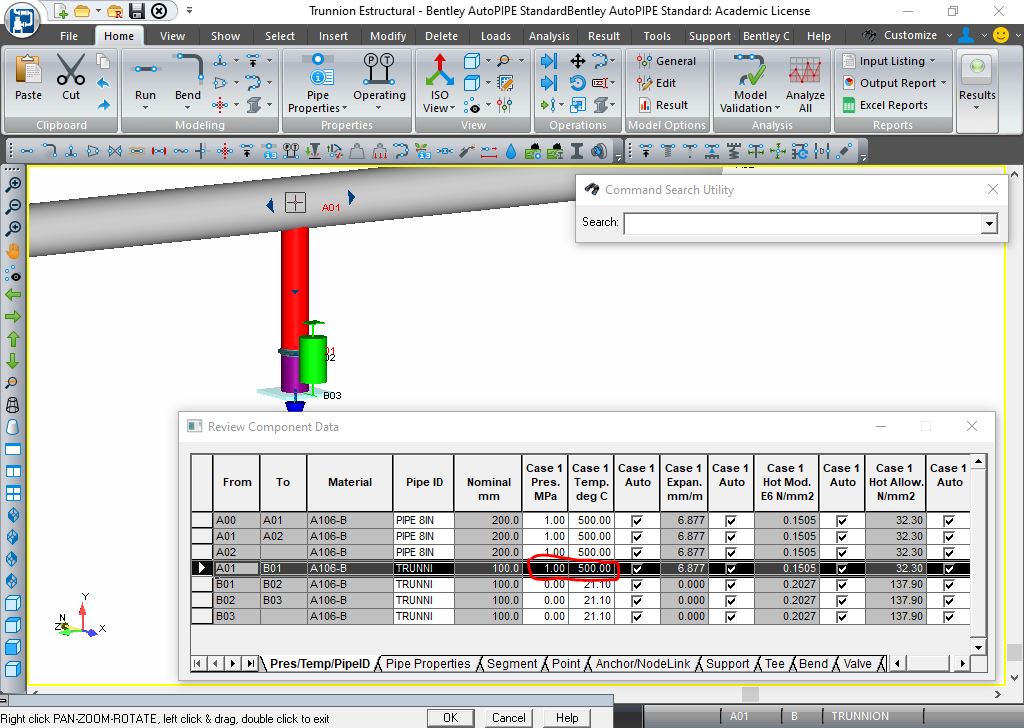Image resolution: width=1024 pixels, height=728 pixels.
Task: Expand the Output Report dropdown
Action: [x=944, y=83]
